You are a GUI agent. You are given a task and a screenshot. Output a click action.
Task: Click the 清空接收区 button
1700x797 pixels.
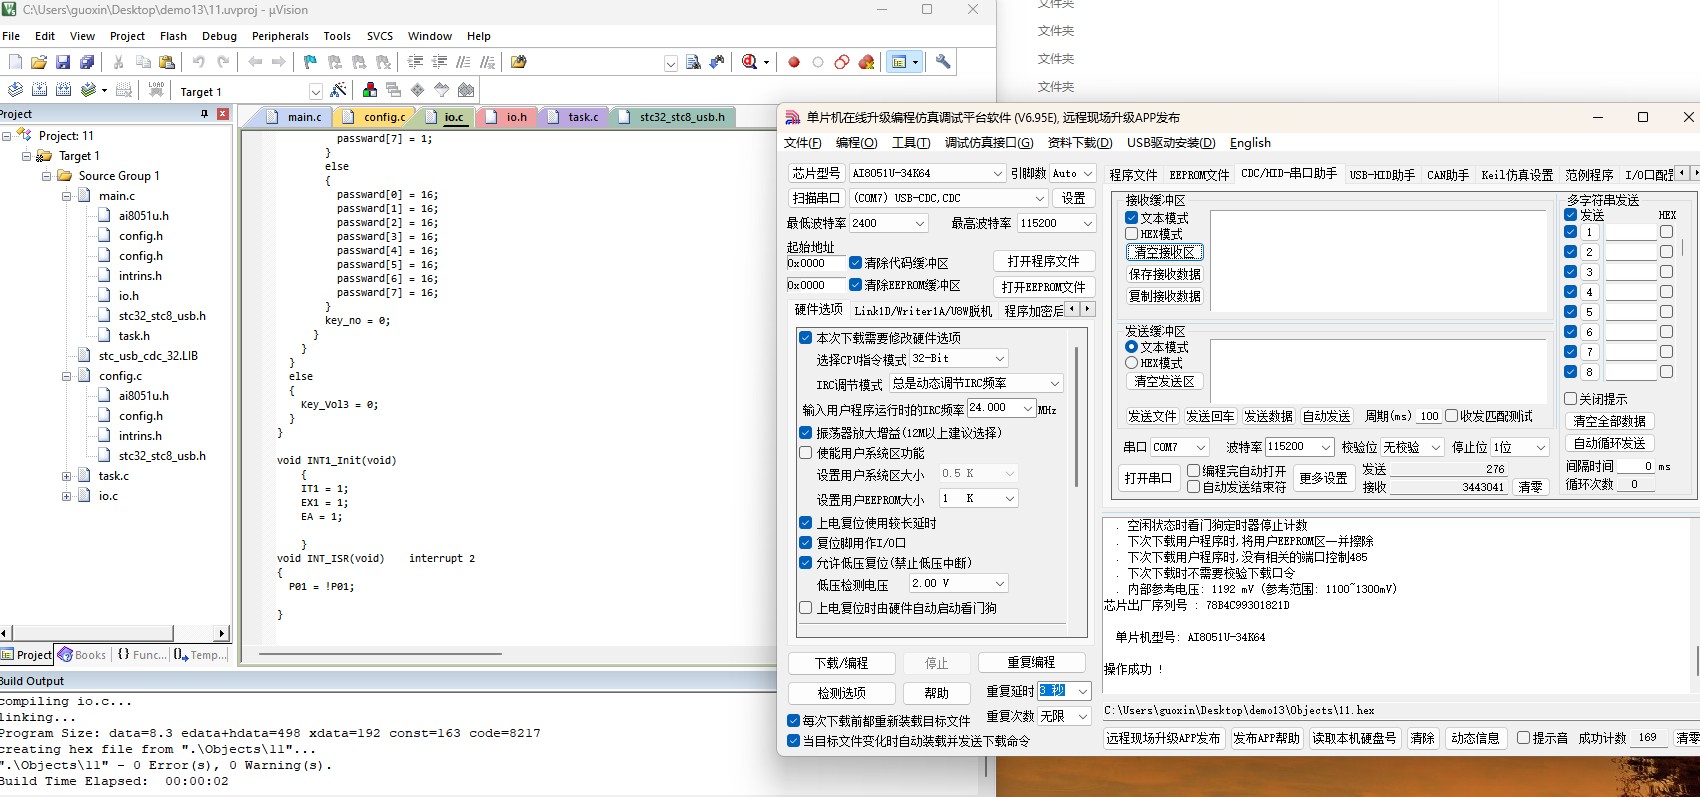[1165, 252]
